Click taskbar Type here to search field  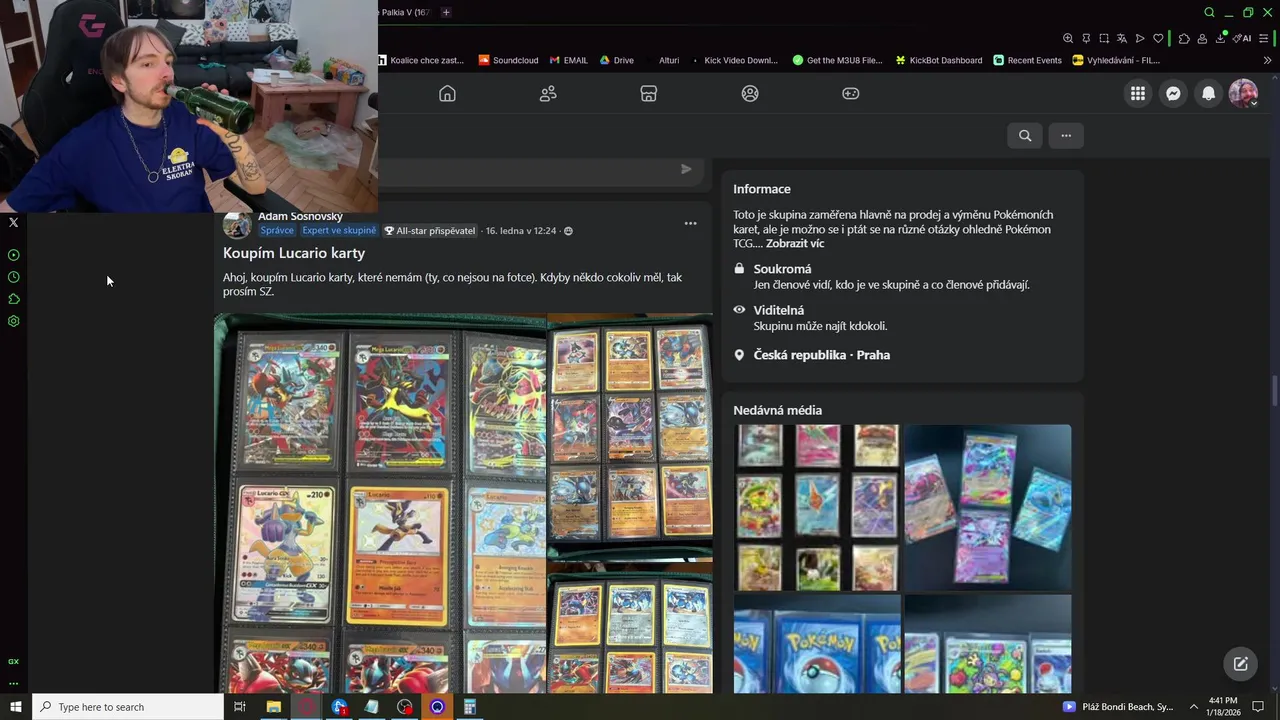point(128,706)
